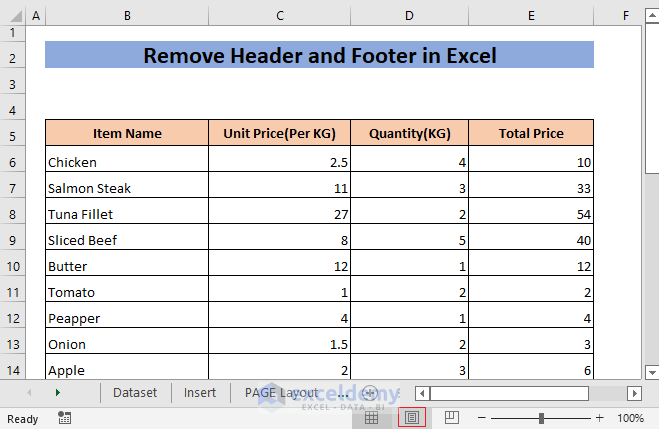
Task: Add a new sheet with plus icon
Action: coord(369,393)
